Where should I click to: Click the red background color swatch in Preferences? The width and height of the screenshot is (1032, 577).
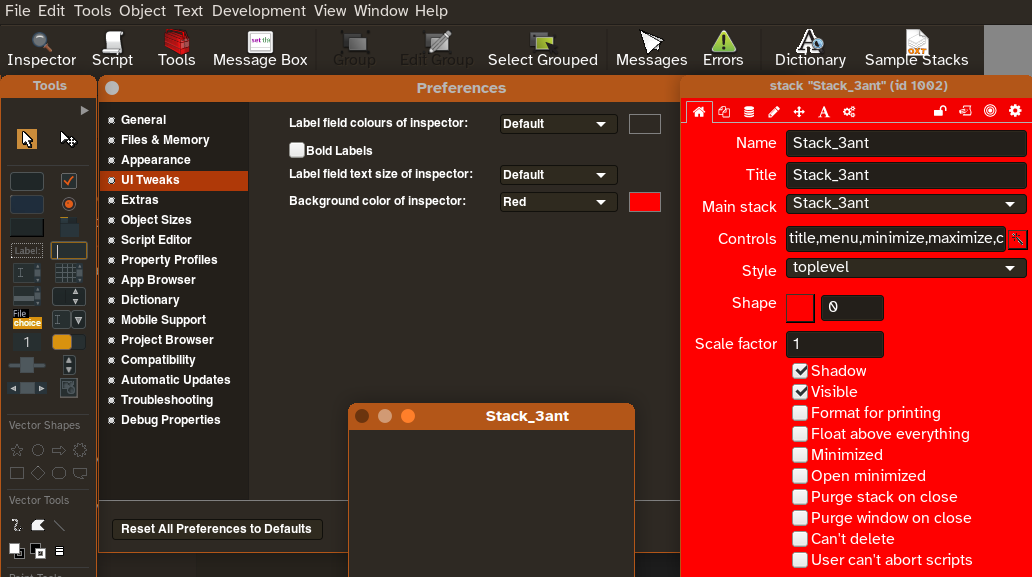click(644, 202)
